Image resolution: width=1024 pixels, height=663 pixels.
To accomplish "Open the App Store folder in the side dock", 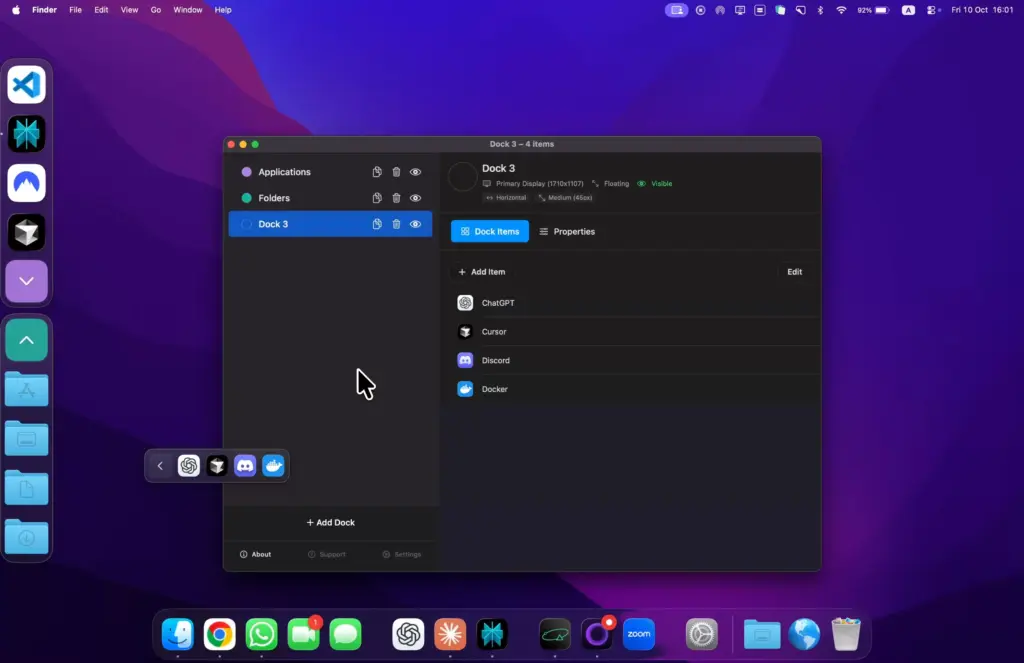I will tap(27, 389).
